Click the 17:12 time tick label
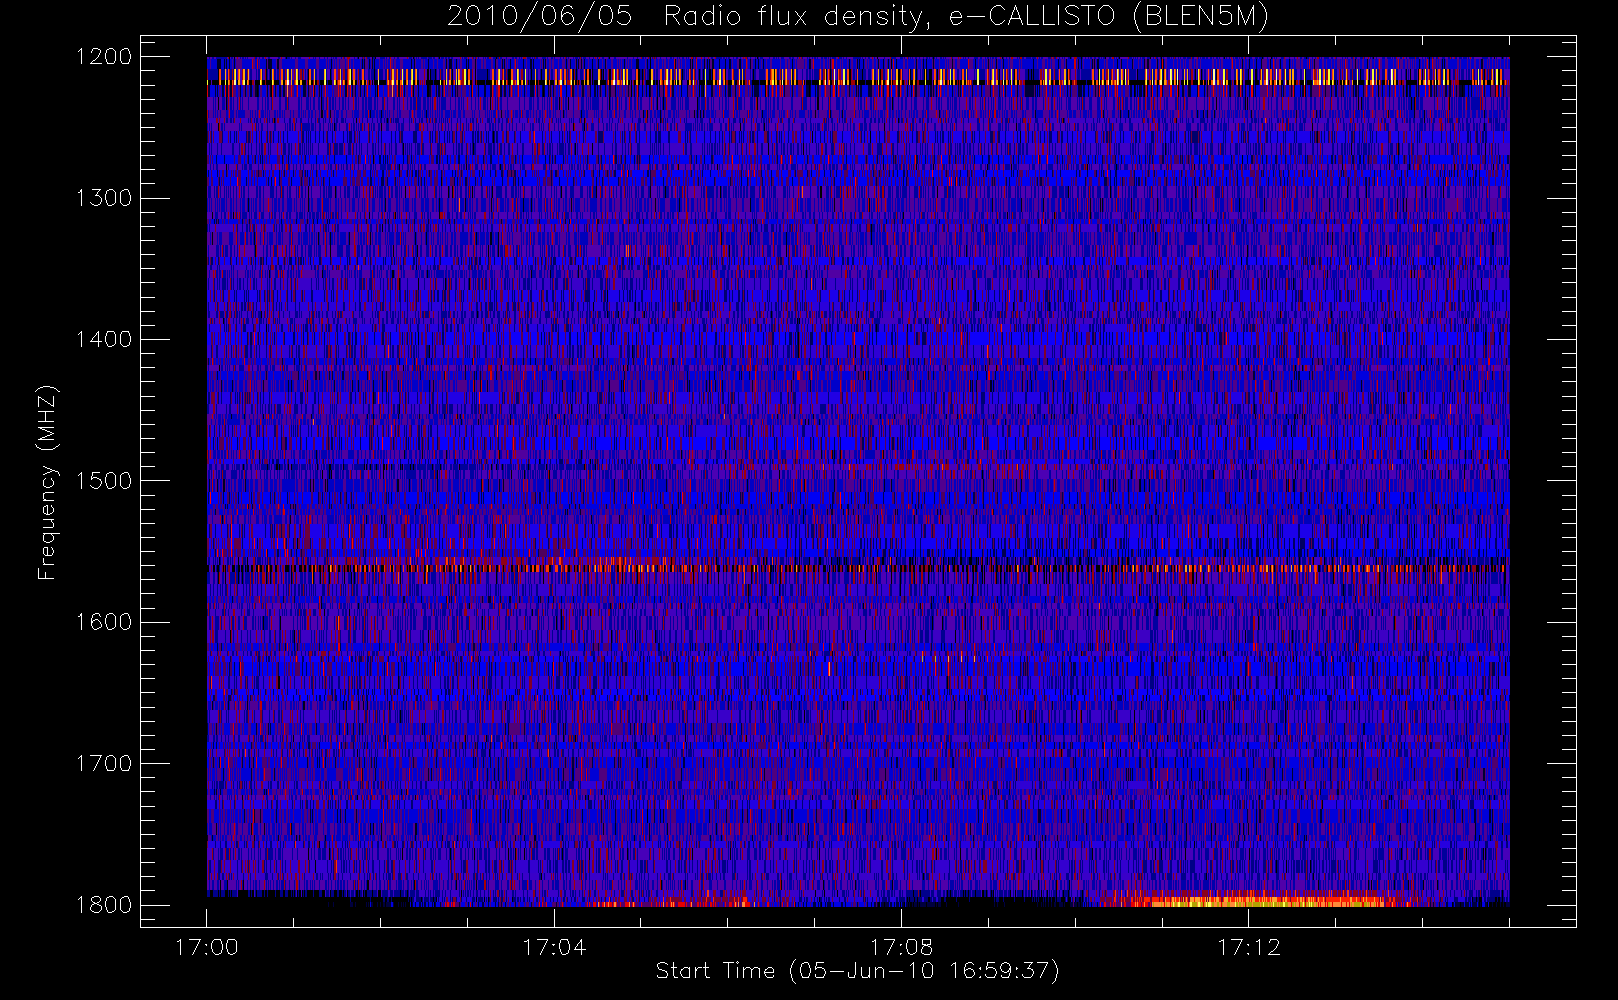The height and width of the screenshot is (1000, 1618). tap(1248, 947)
